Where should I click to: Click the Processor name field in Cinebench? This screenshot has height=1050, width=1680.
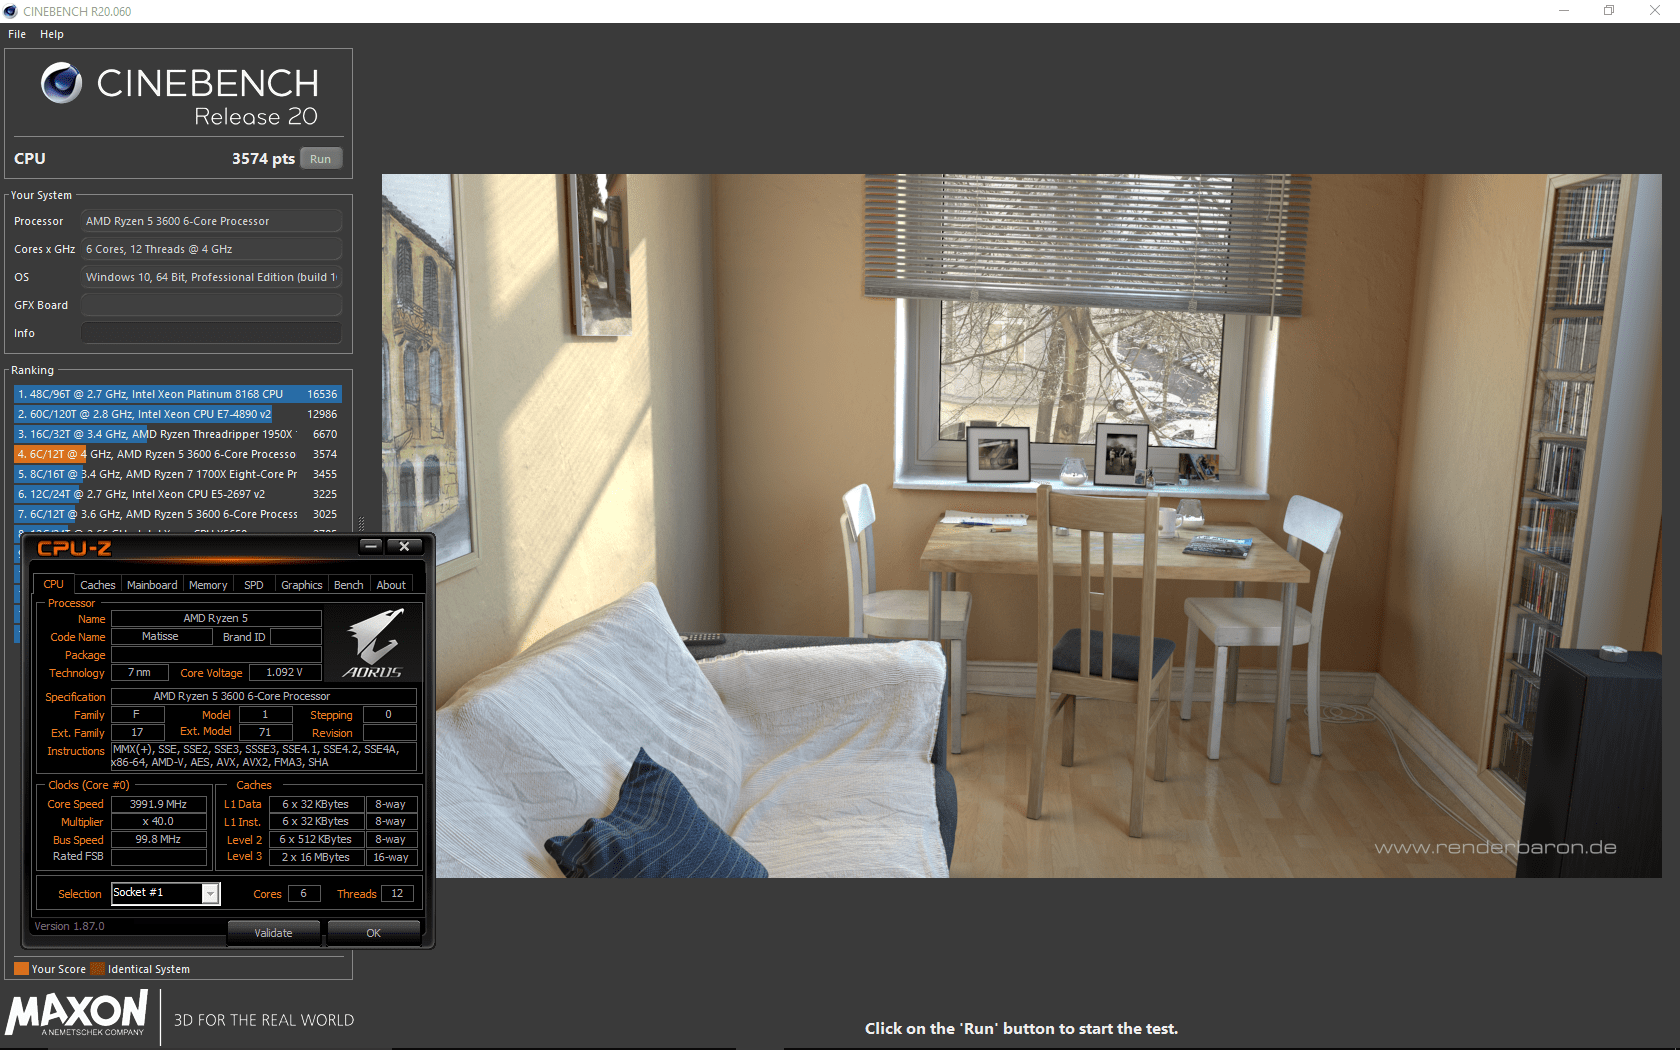tap(211, 221)
